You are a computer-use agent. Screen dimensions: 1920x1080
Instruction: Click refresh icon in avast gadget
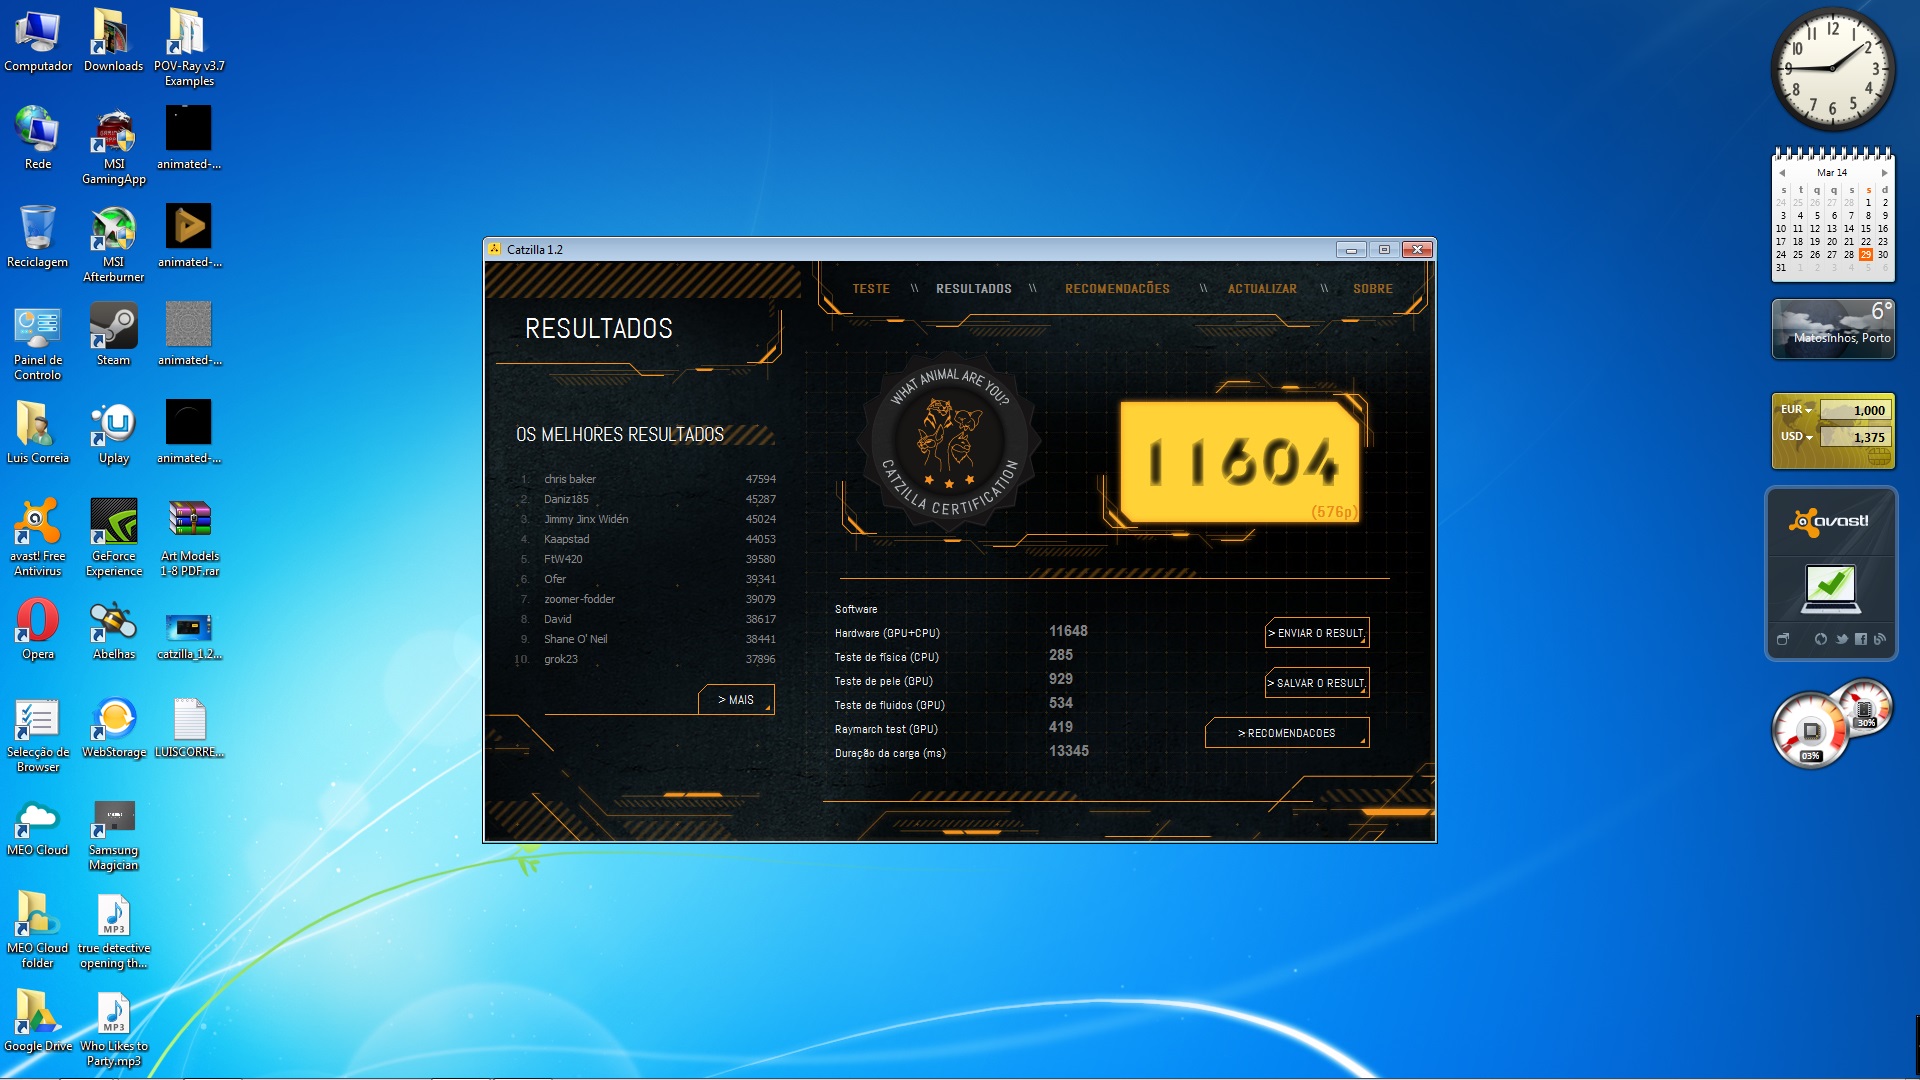pyautogui.click(x=1820, y=639)
